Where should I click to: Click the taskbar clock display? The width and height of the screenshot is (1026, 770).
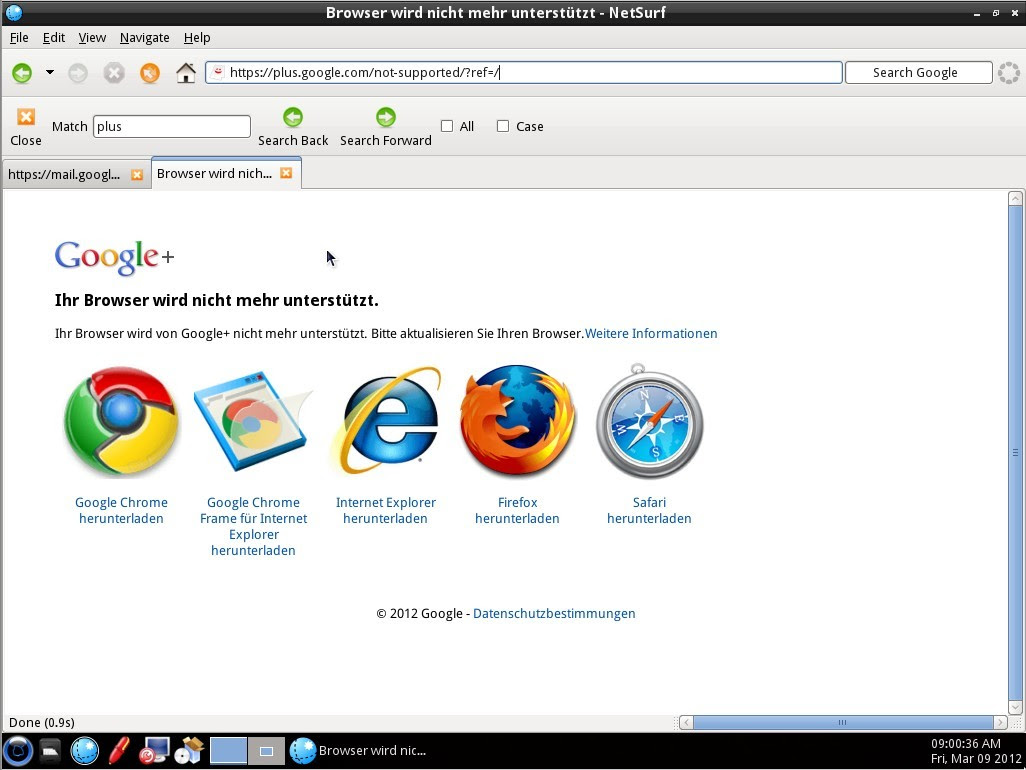(x=976, y=751)
